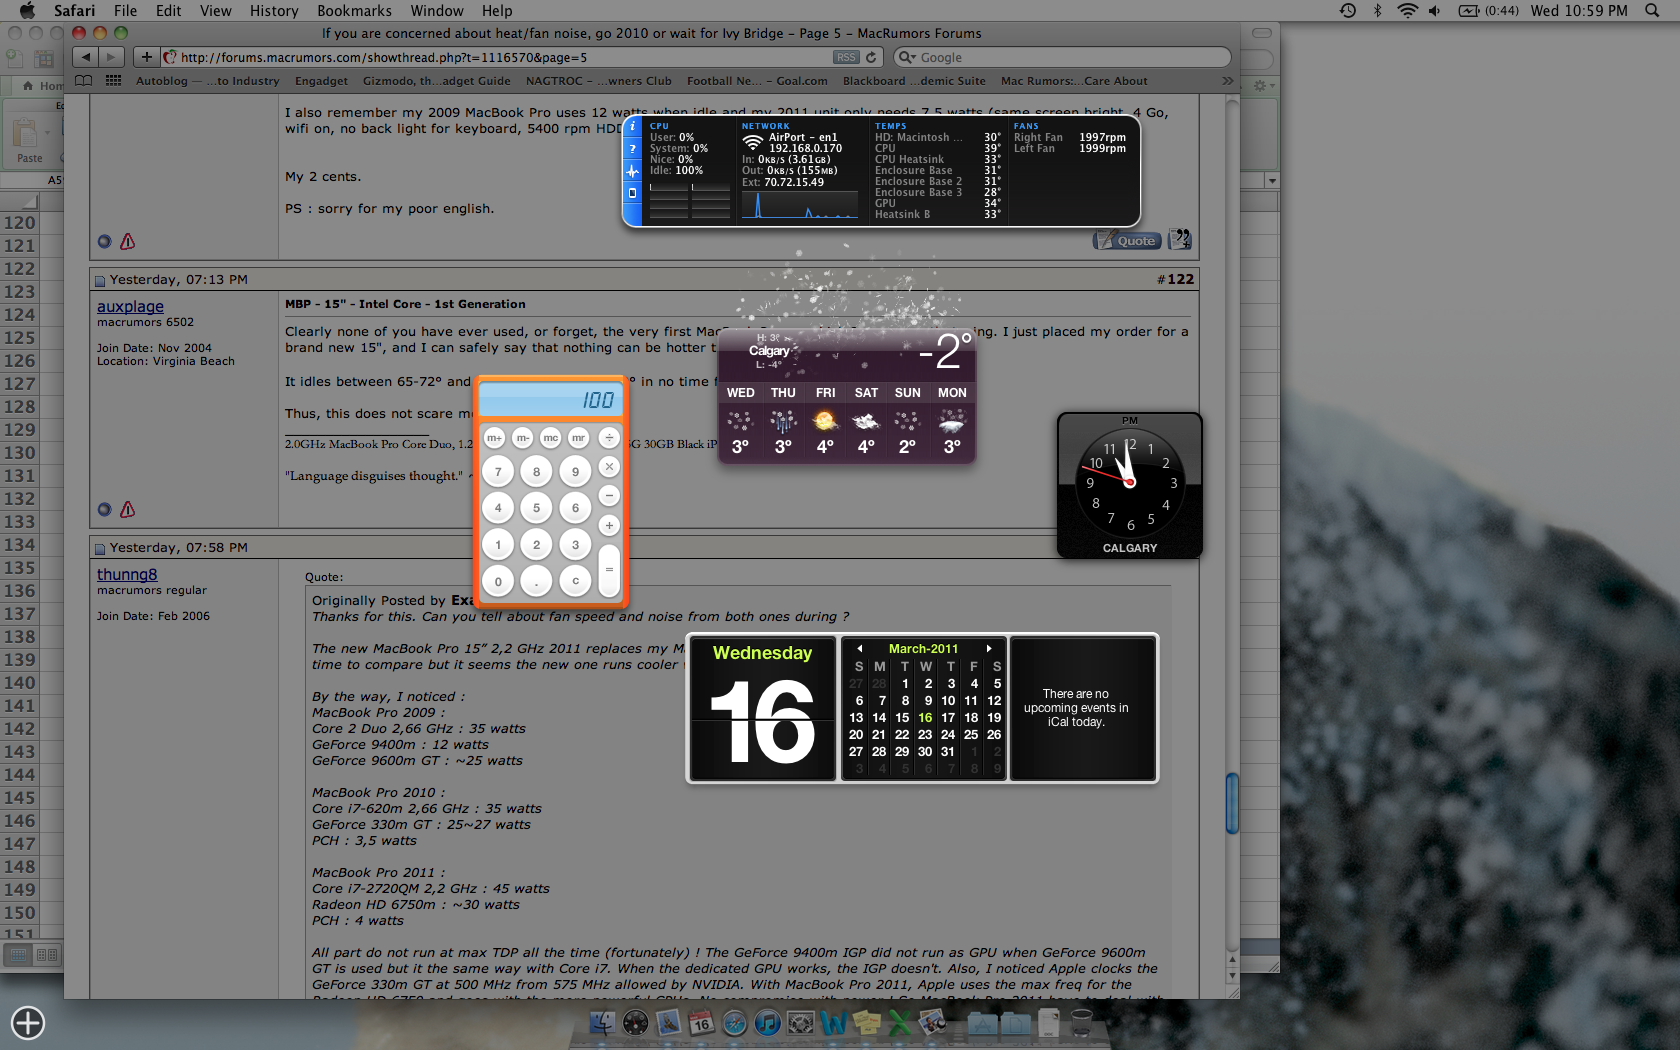The height and width of the screenshot is (1050, 1680).
Task: Report post 122 with the warning triangle icon
Action: (x=128, y=509)
